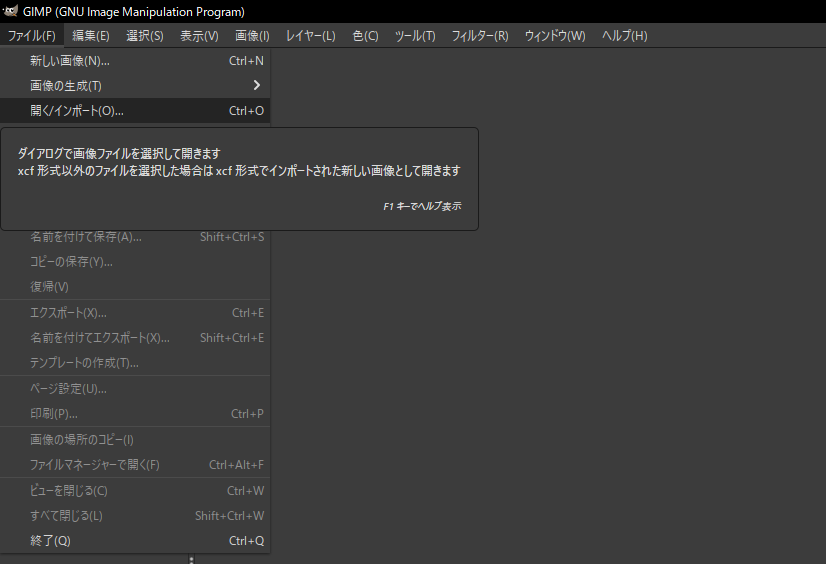The image size is (826, 564).
Task: Select 開く/インポート(O)... menu entry
Action: coord(135,111)
